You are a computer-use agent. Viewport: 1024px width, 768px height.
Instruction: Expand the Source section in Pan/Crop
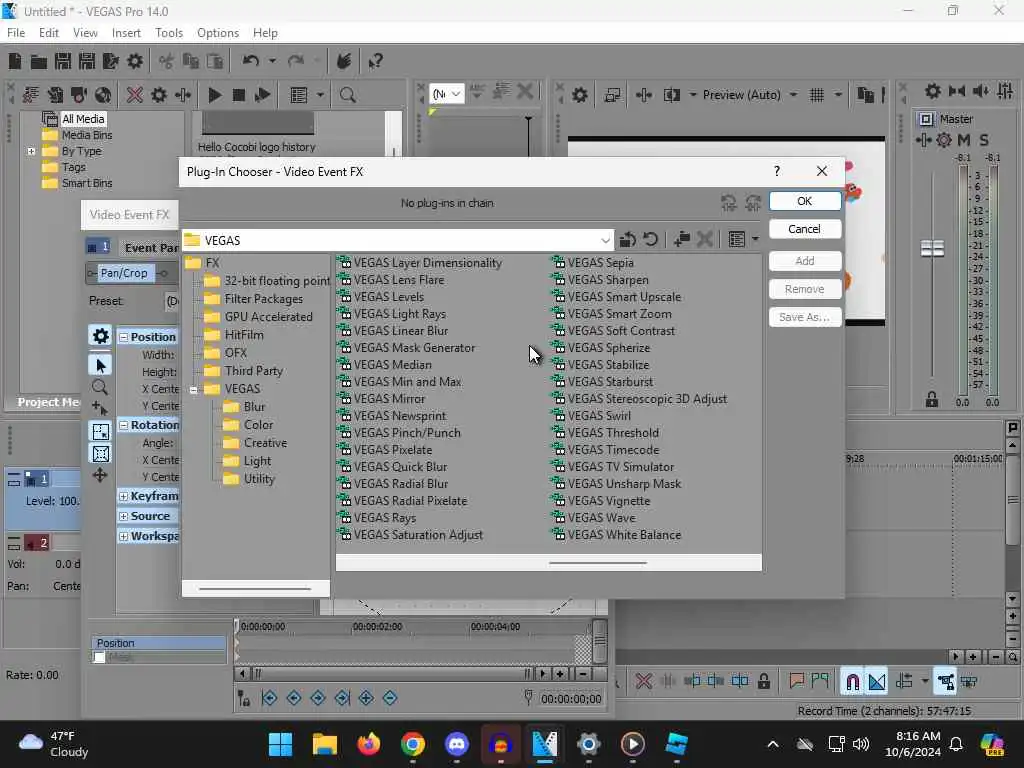coord(123,516)
